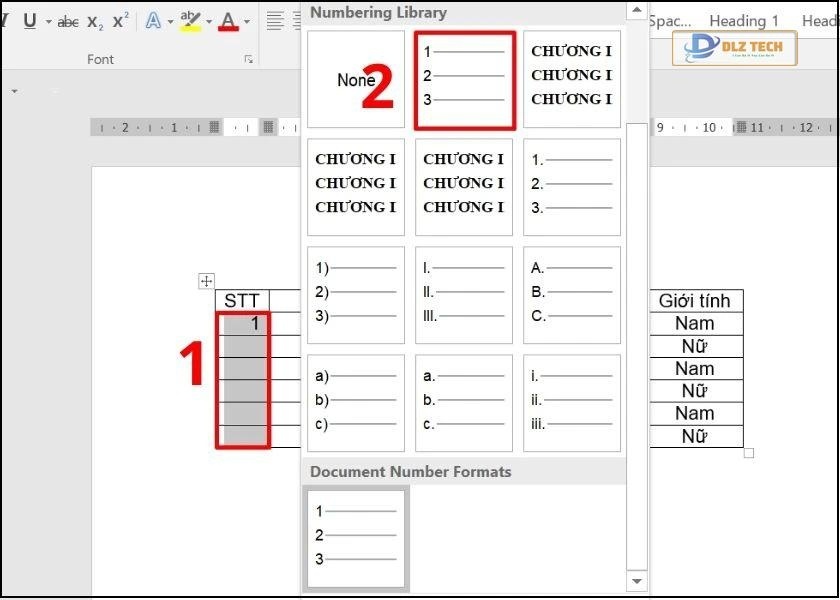Choose the plain 1 2 3 numbering format
The width and height of the screenshot is (840, 600).
pos(464,80)
